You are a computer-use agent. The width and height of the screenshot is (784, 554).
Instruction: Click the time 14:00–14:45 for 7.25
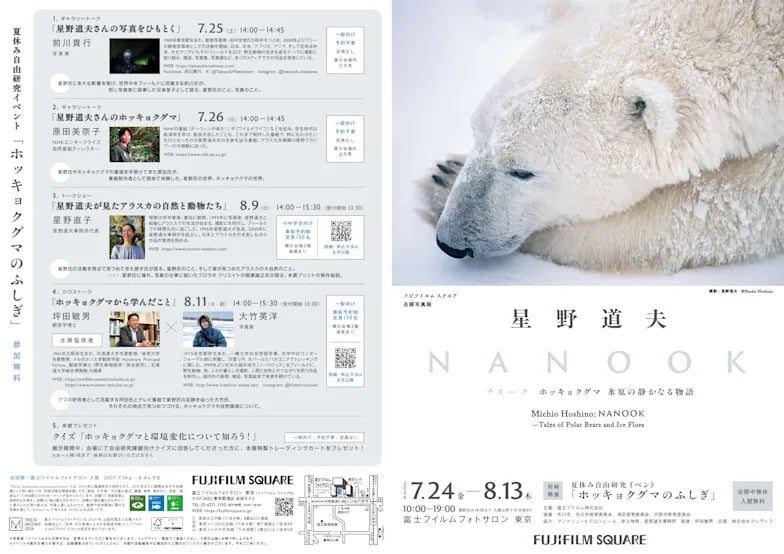click(262, 30)
